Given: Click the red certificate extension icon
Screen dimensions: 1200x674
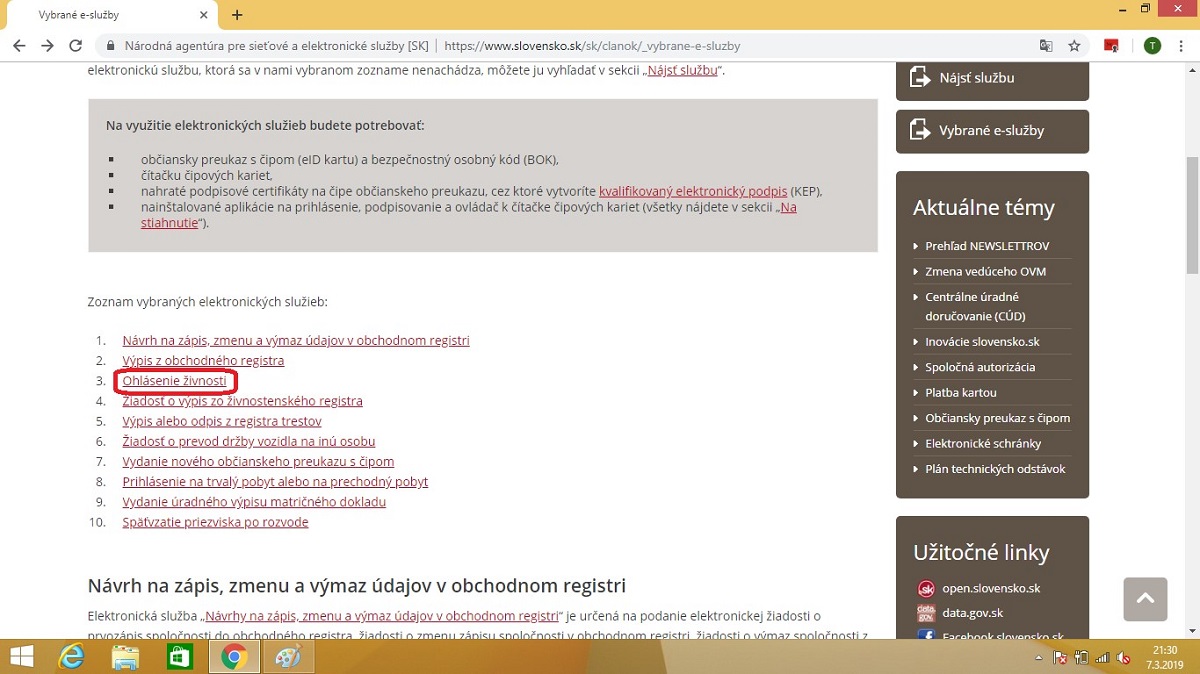Looking at the screenshot, I should tap(1111, 46).
